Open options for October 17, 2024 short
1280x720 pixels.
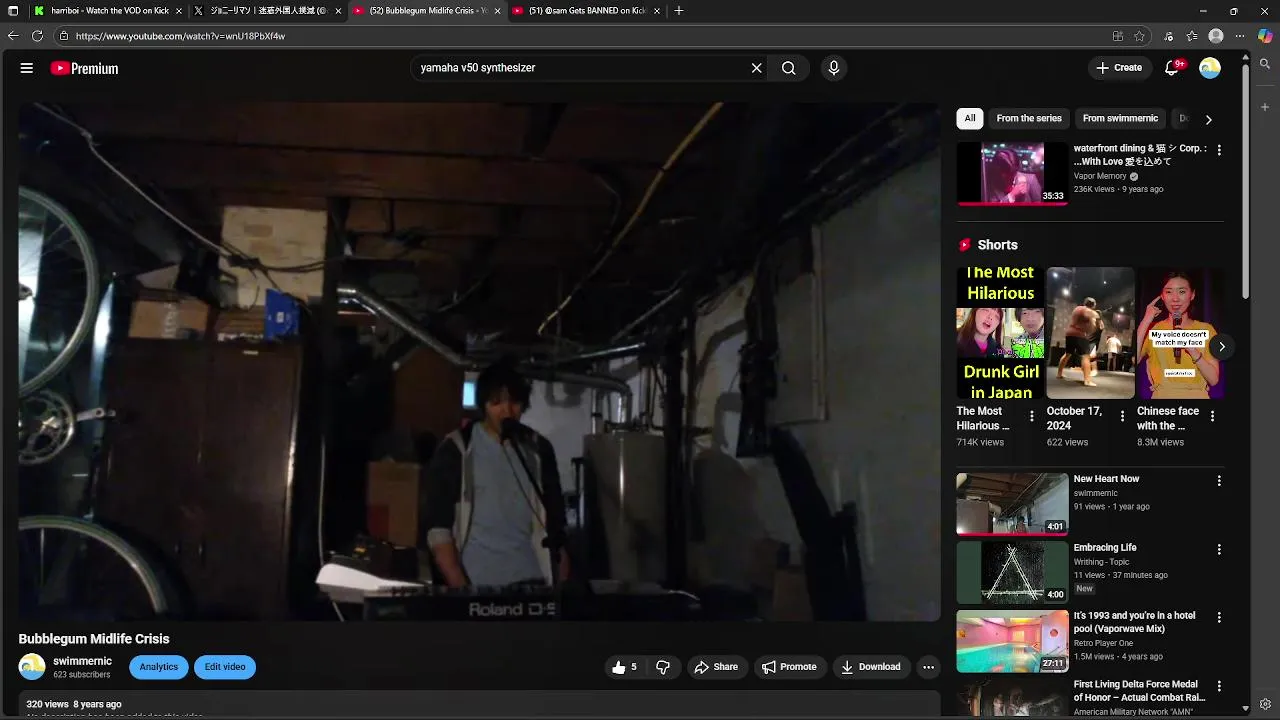click(x=1122, y=416)
